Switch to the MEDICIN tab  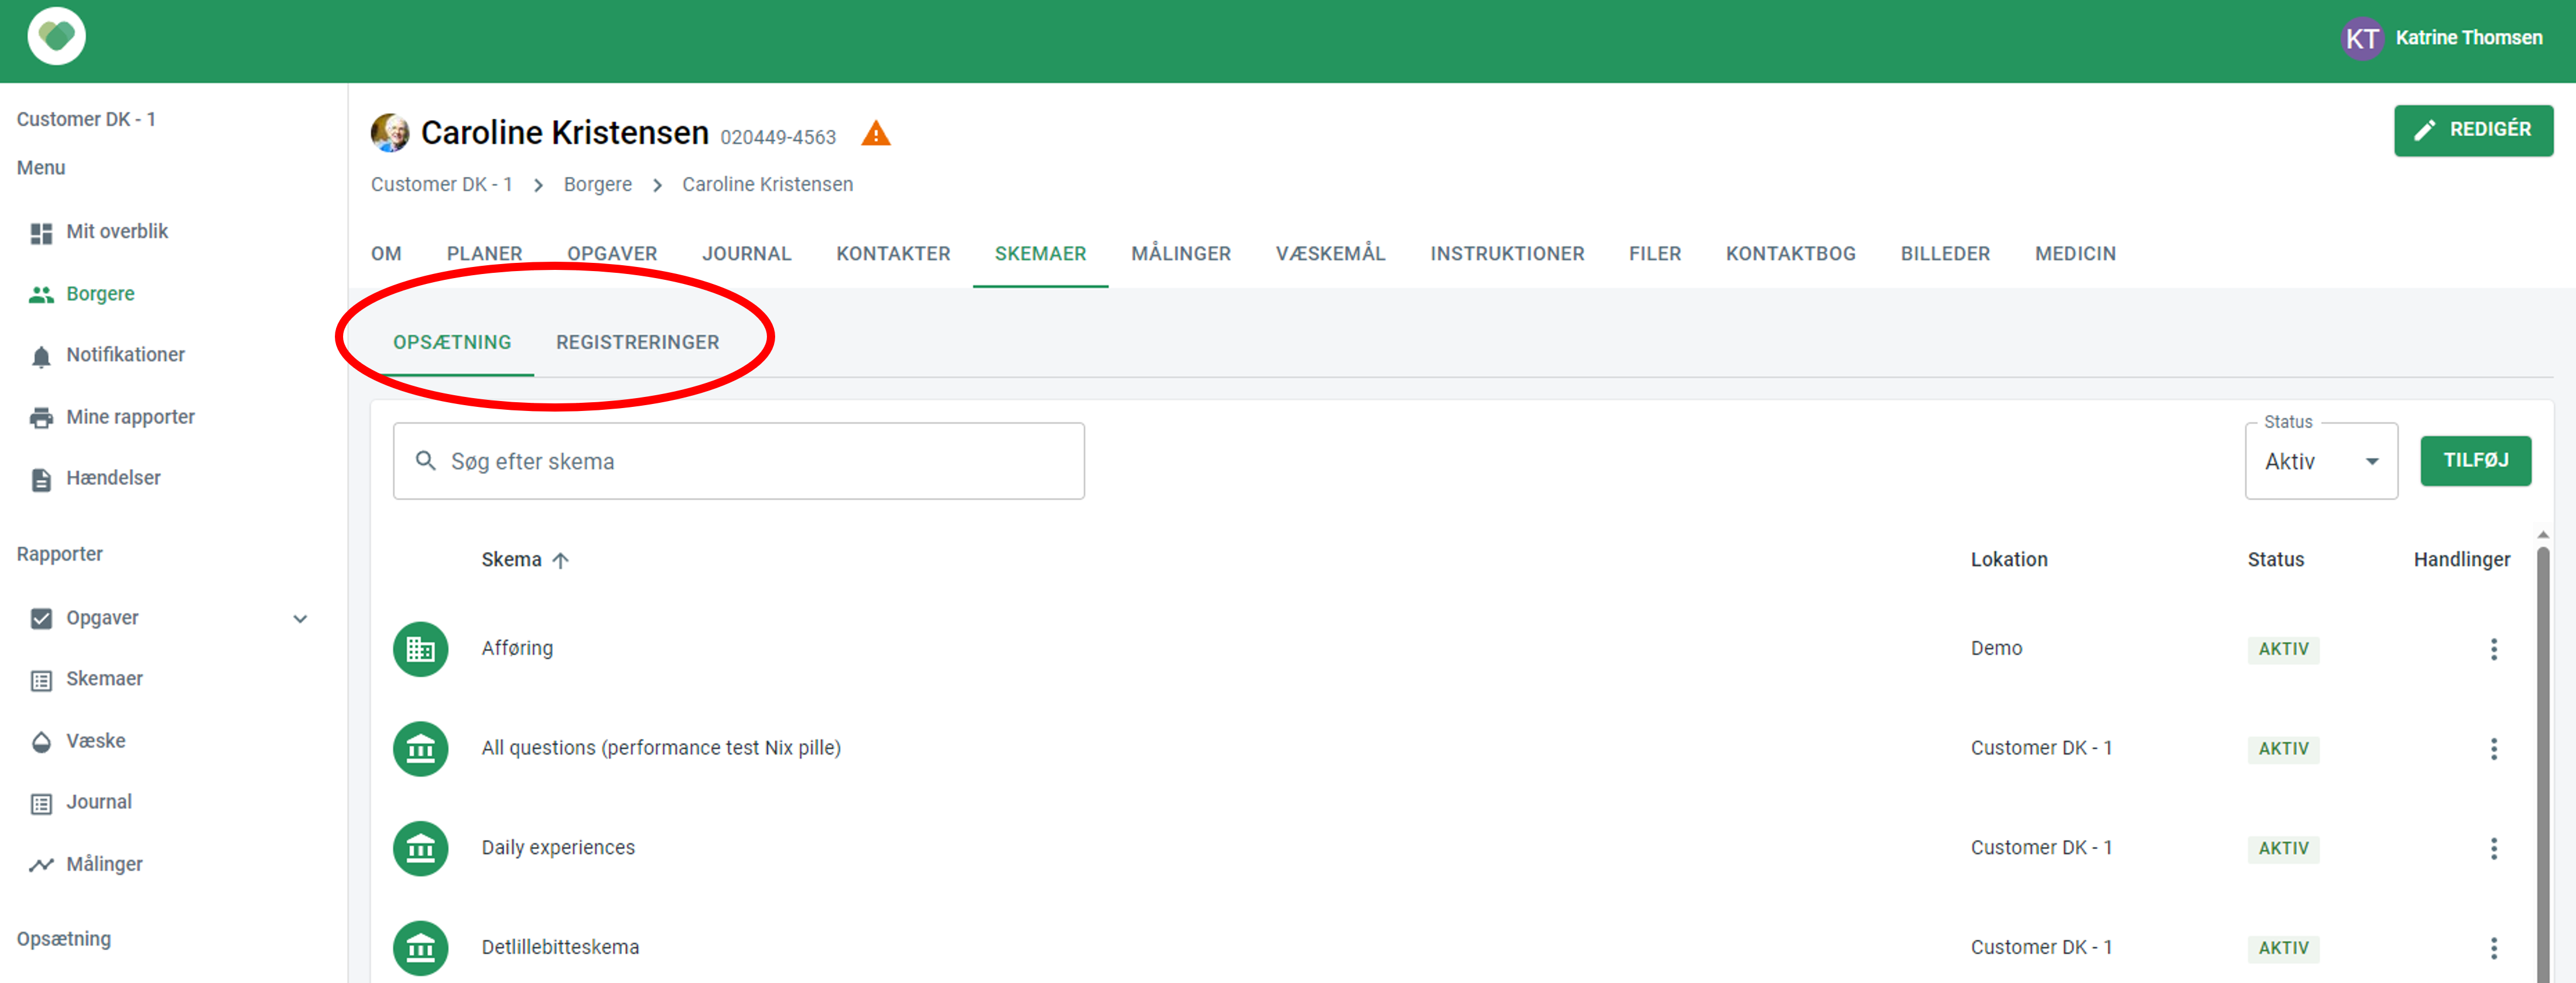coord(2075,254)
